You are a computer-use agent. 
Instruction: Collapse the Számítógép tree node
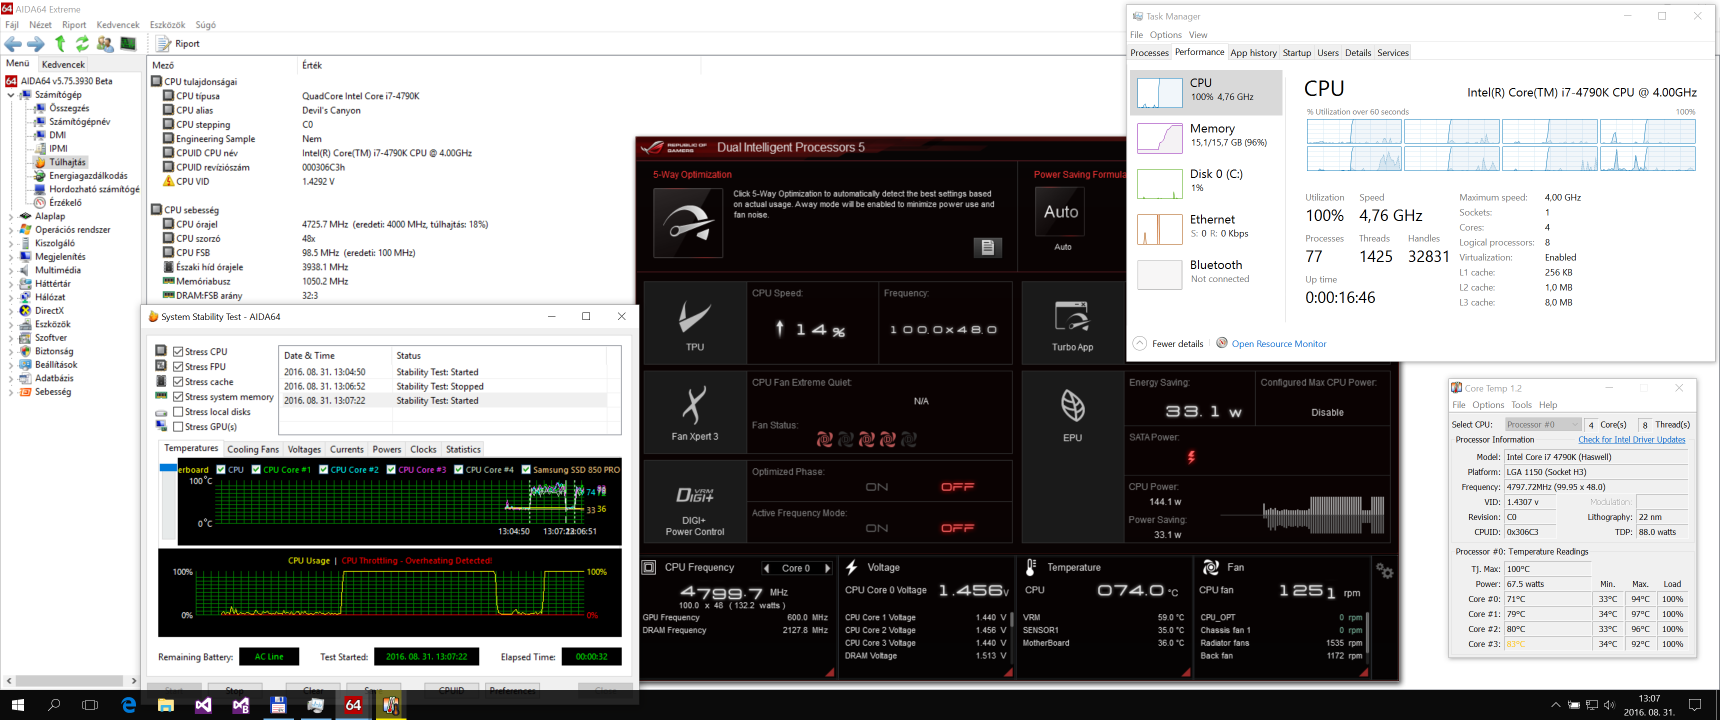tap(11, 95)
